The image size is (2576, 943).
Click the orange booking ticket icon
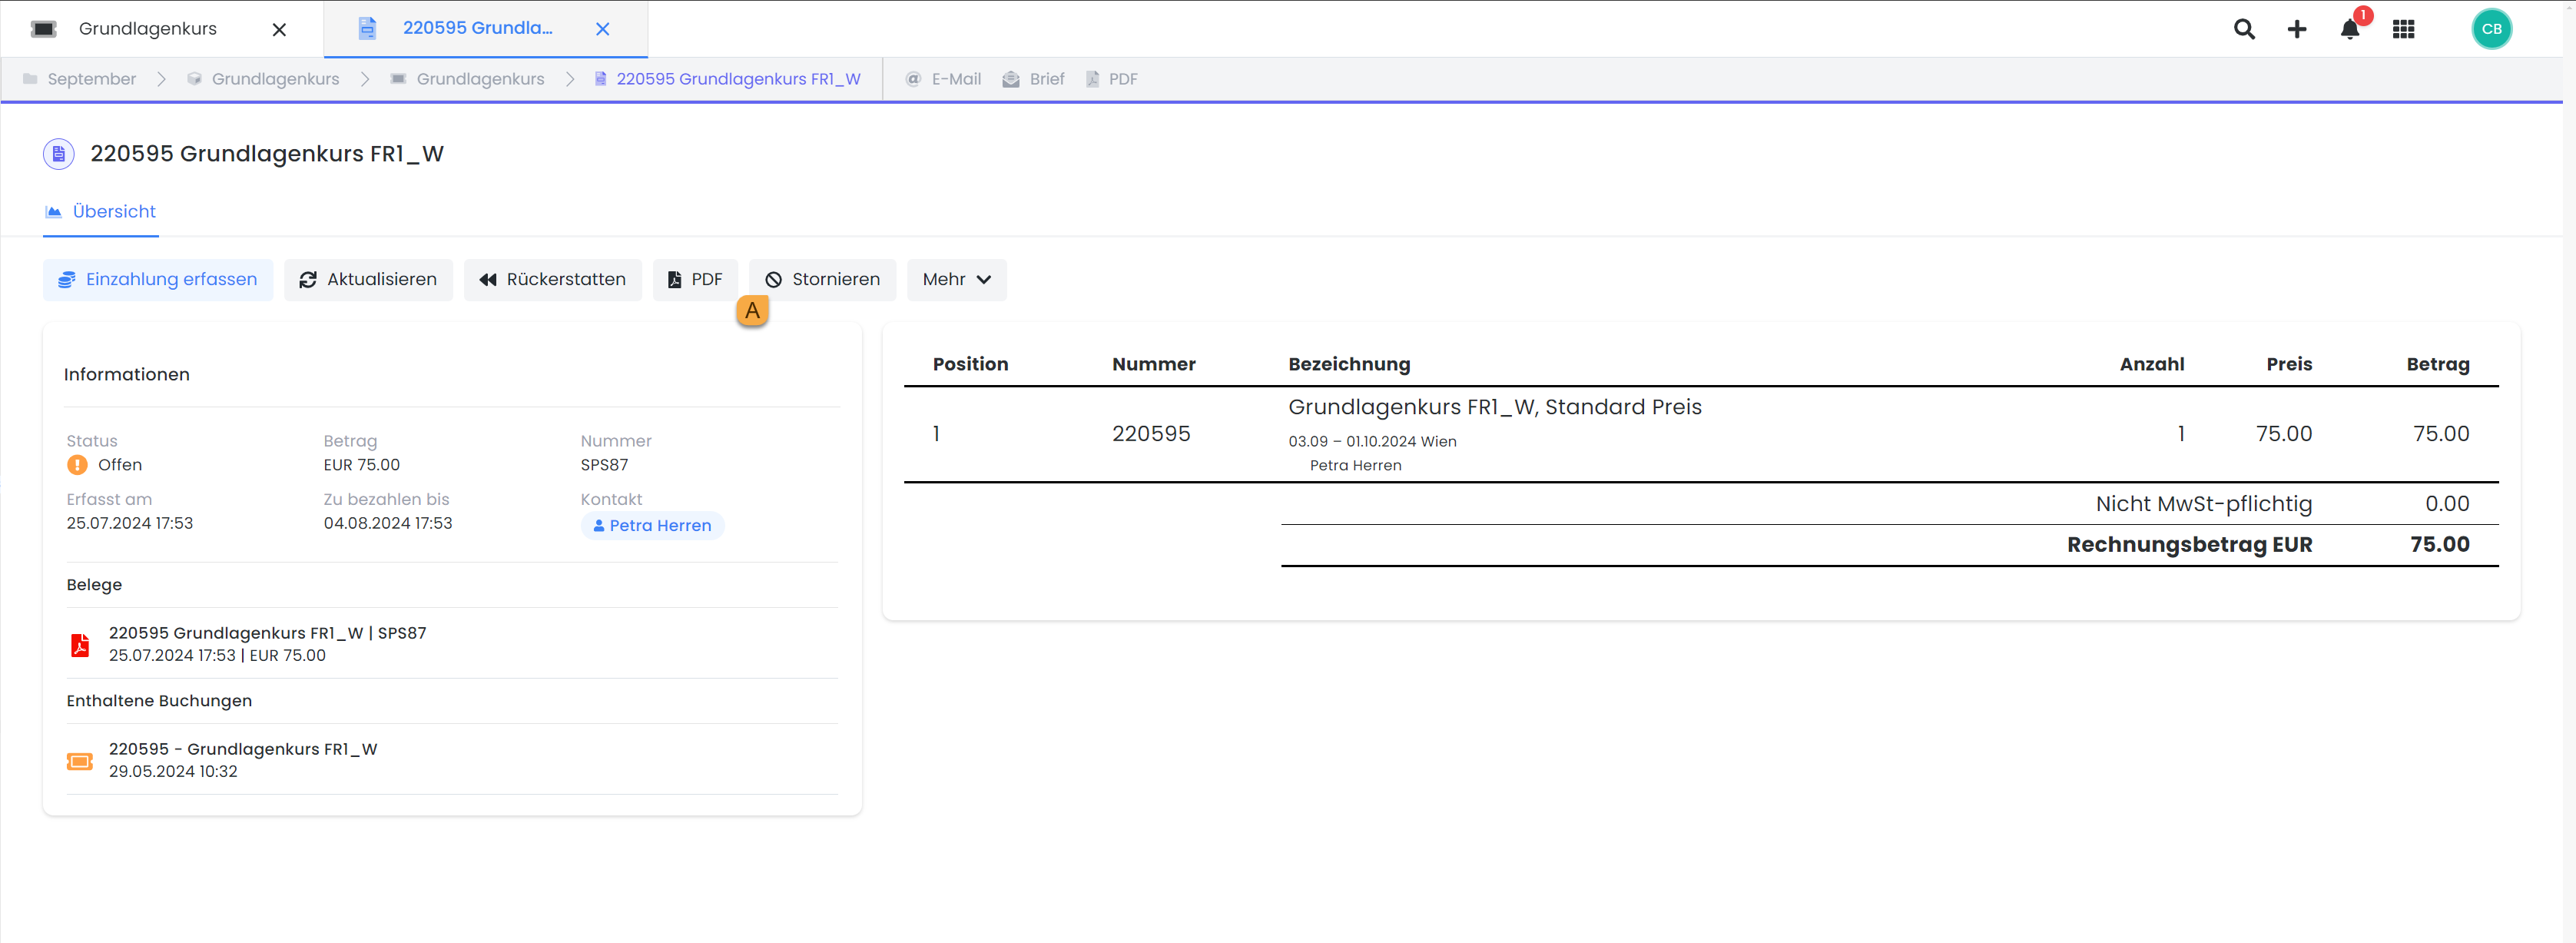click(x=80, y=761)
